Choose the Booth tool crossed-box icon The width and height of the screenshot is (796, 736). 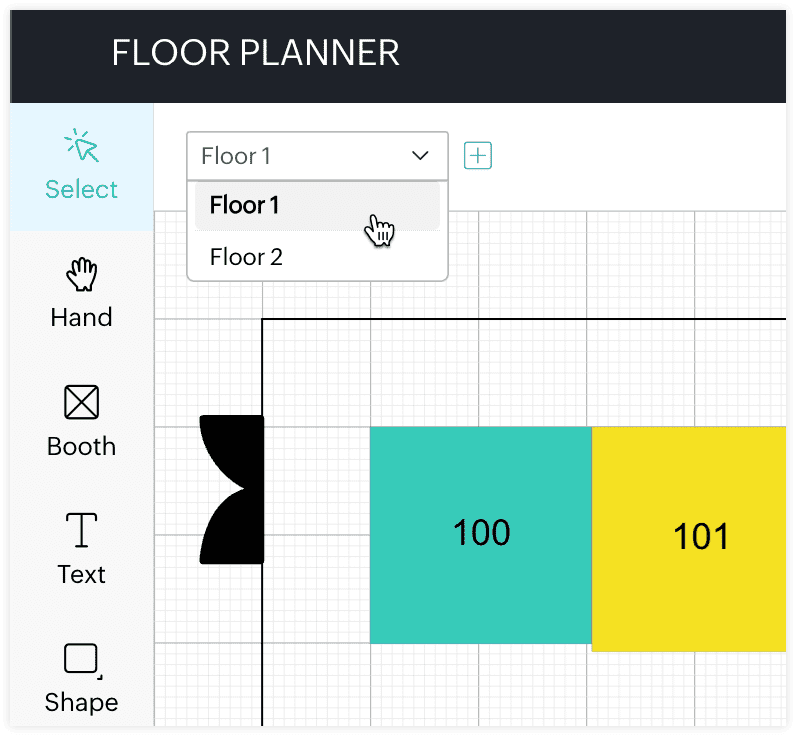click(x=81, y=403)
